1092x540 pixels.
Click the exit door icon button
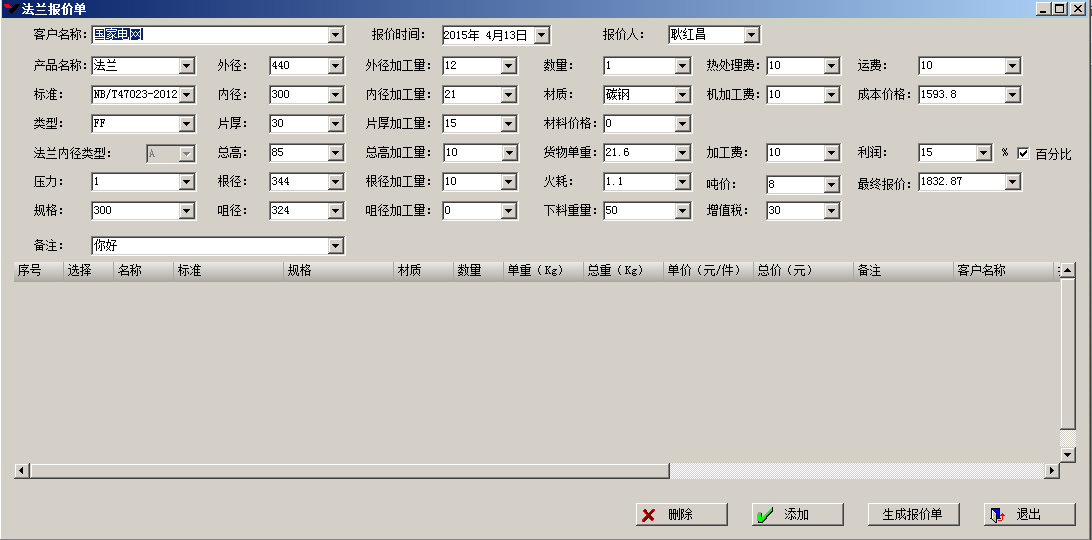pyautogui.click(x=997, y=515)
